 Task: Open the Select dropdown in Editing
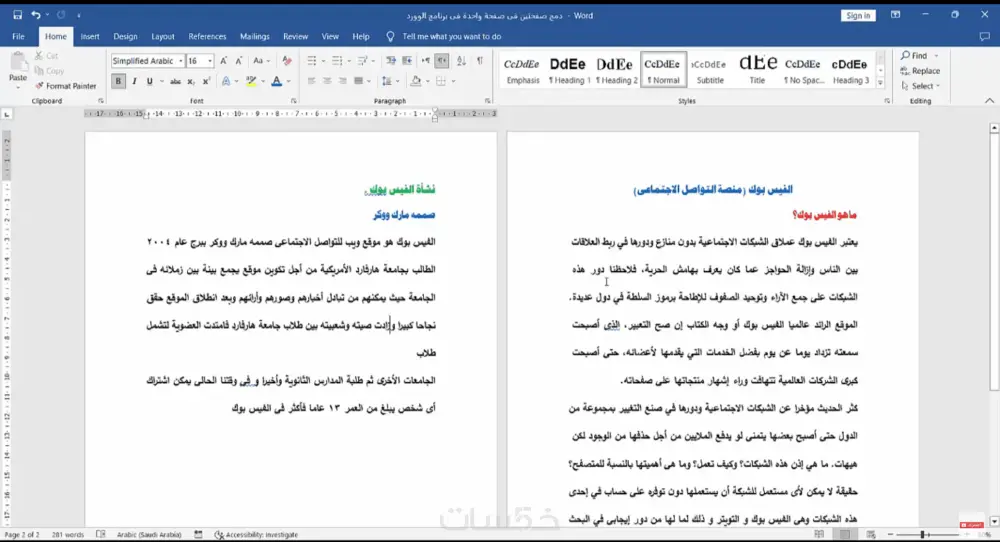pos(921,85)
